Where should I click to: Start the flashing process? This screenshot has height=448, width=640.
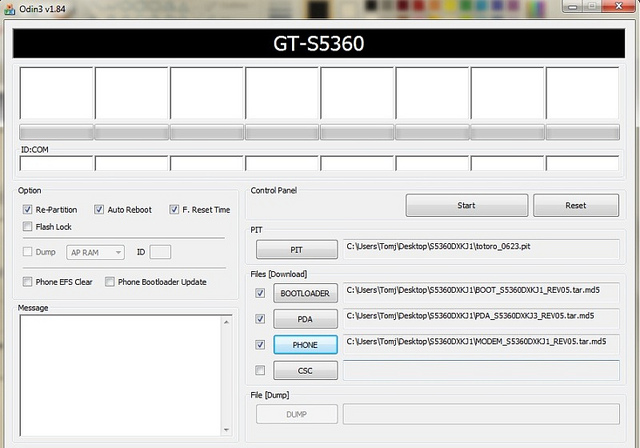click(467, 205)
